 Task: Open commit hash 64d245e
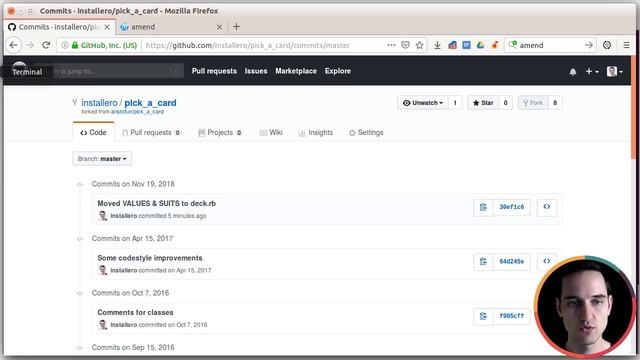tap(512, 261)
